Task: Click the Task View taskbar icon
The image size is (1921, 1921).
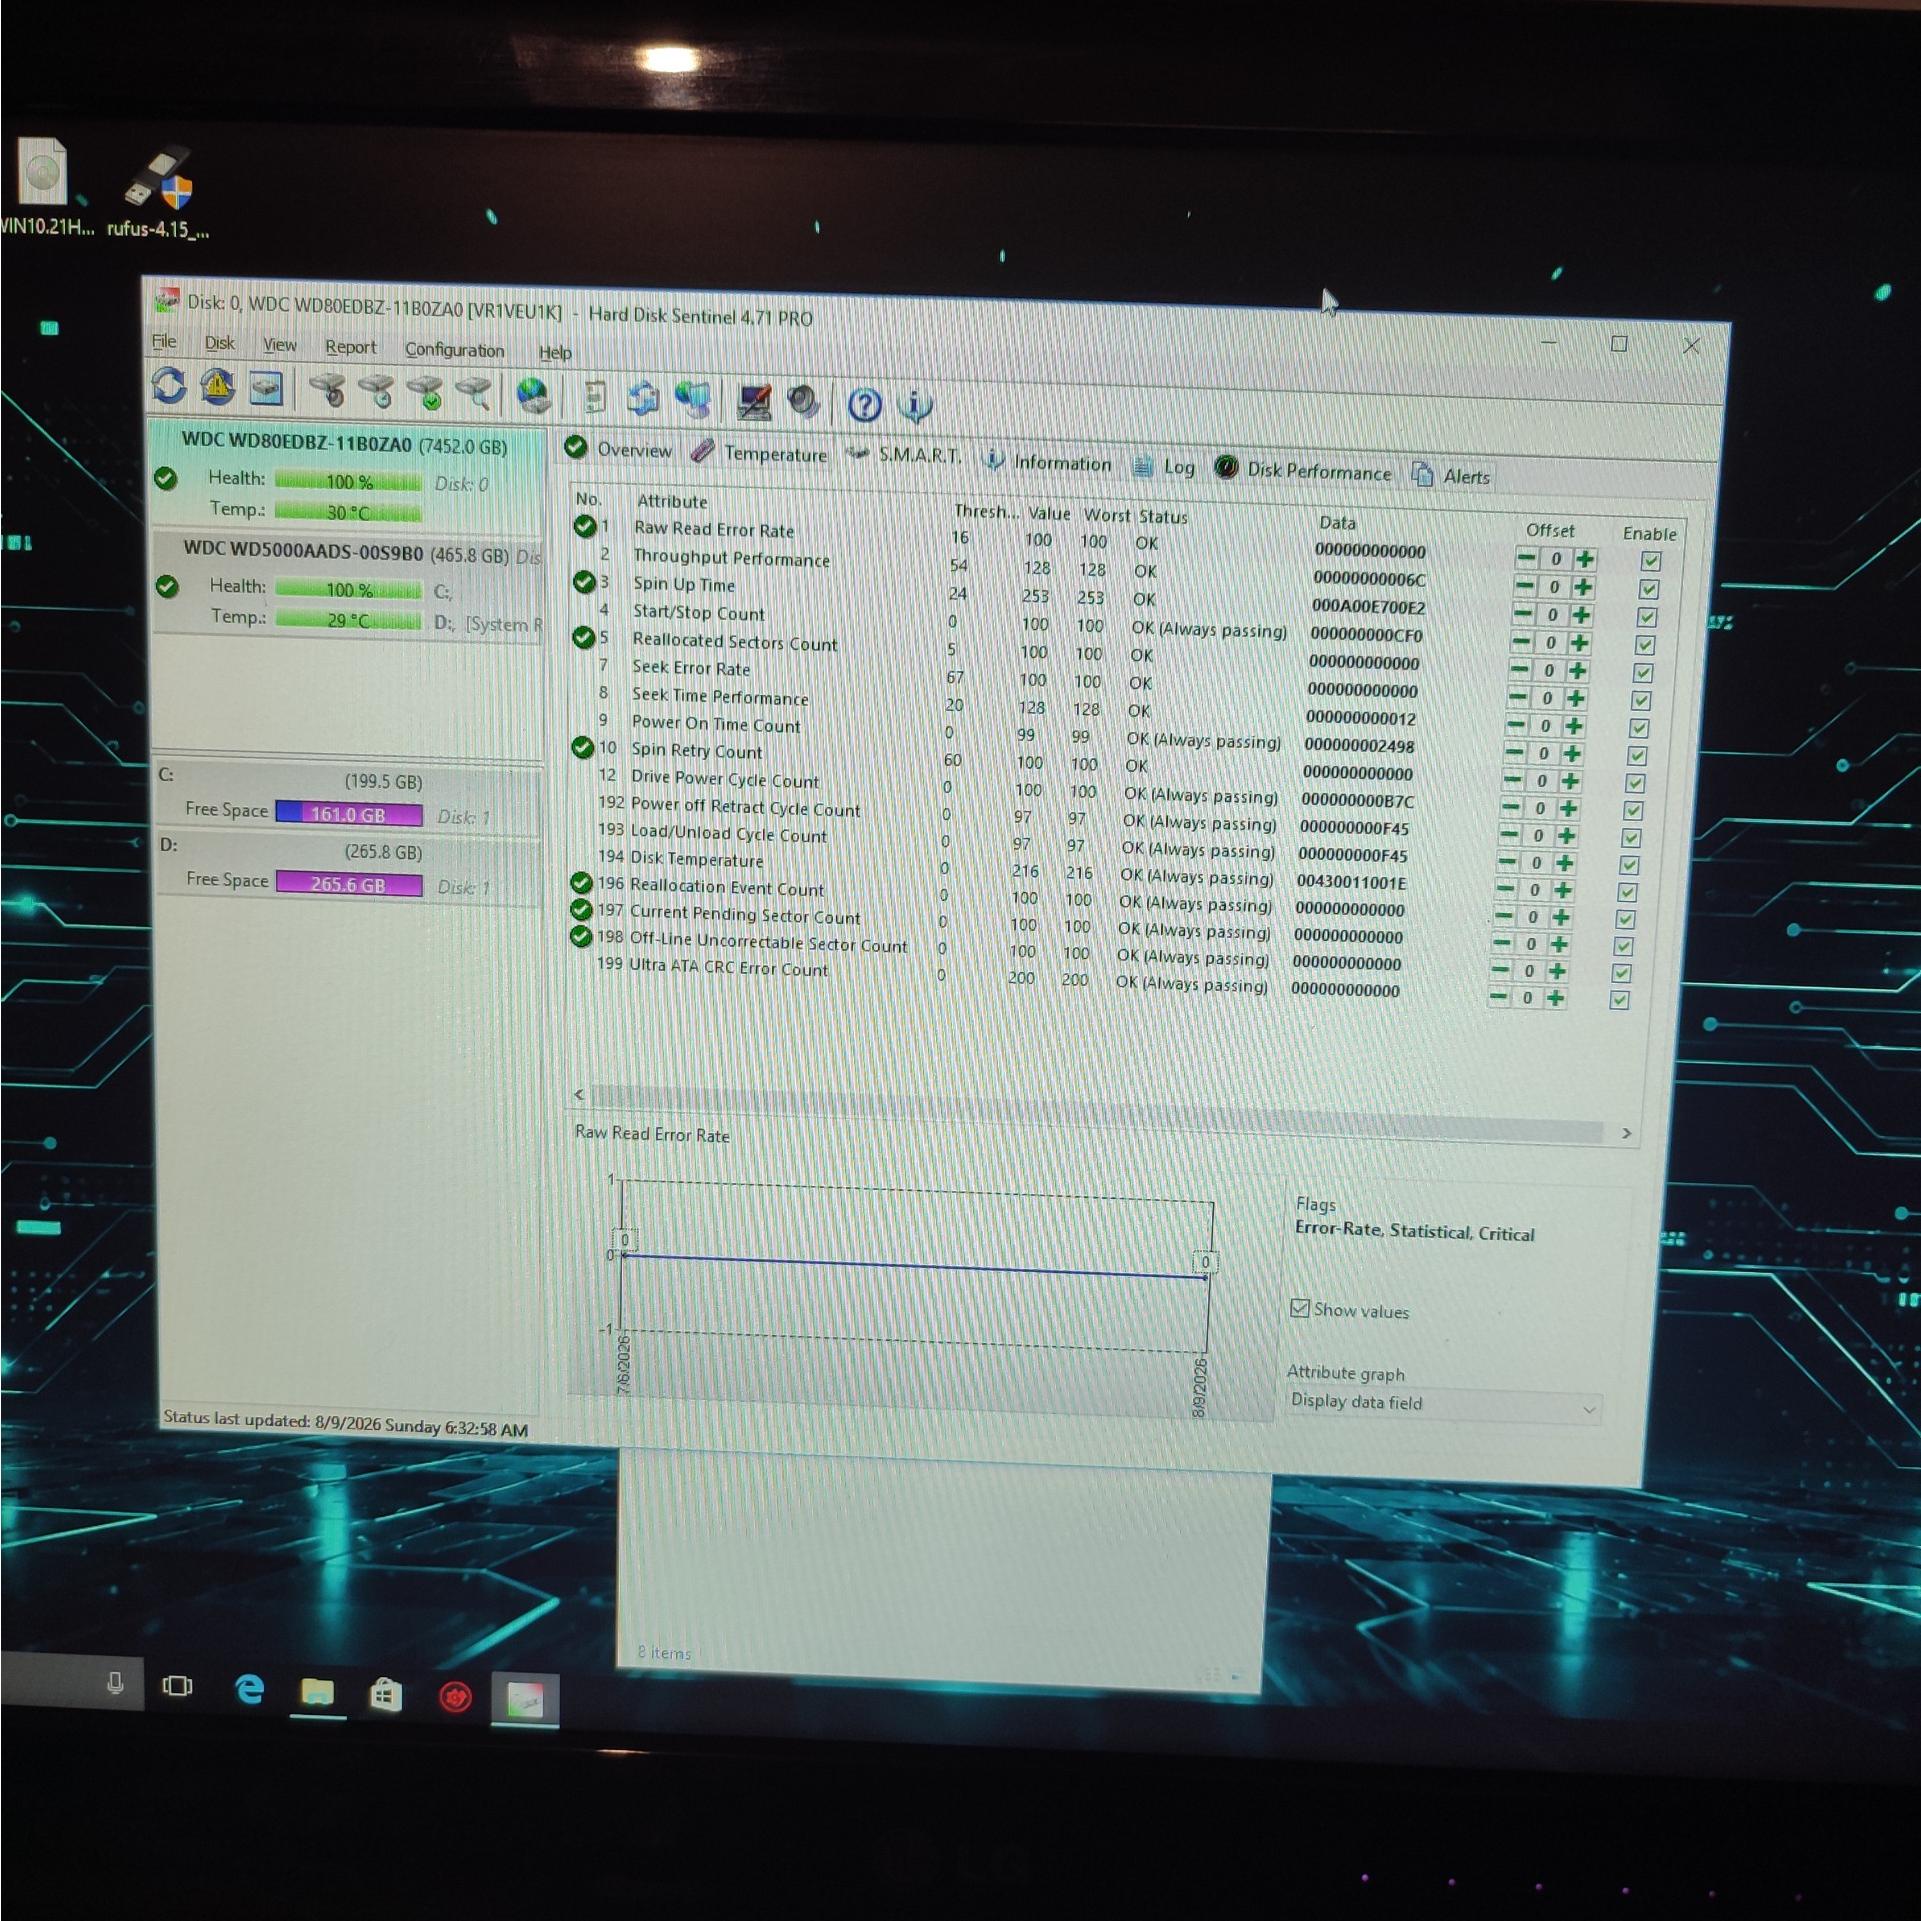Action: click(x=178, y=1687)
